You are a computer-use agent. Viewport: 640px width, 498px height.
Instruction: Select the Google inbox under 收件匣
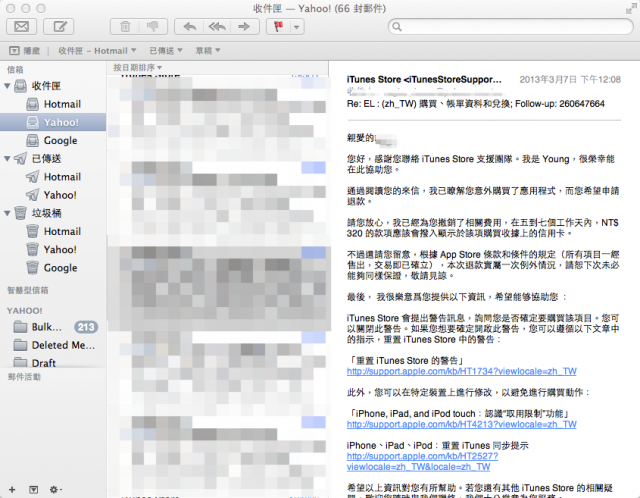tap(53, 140)
